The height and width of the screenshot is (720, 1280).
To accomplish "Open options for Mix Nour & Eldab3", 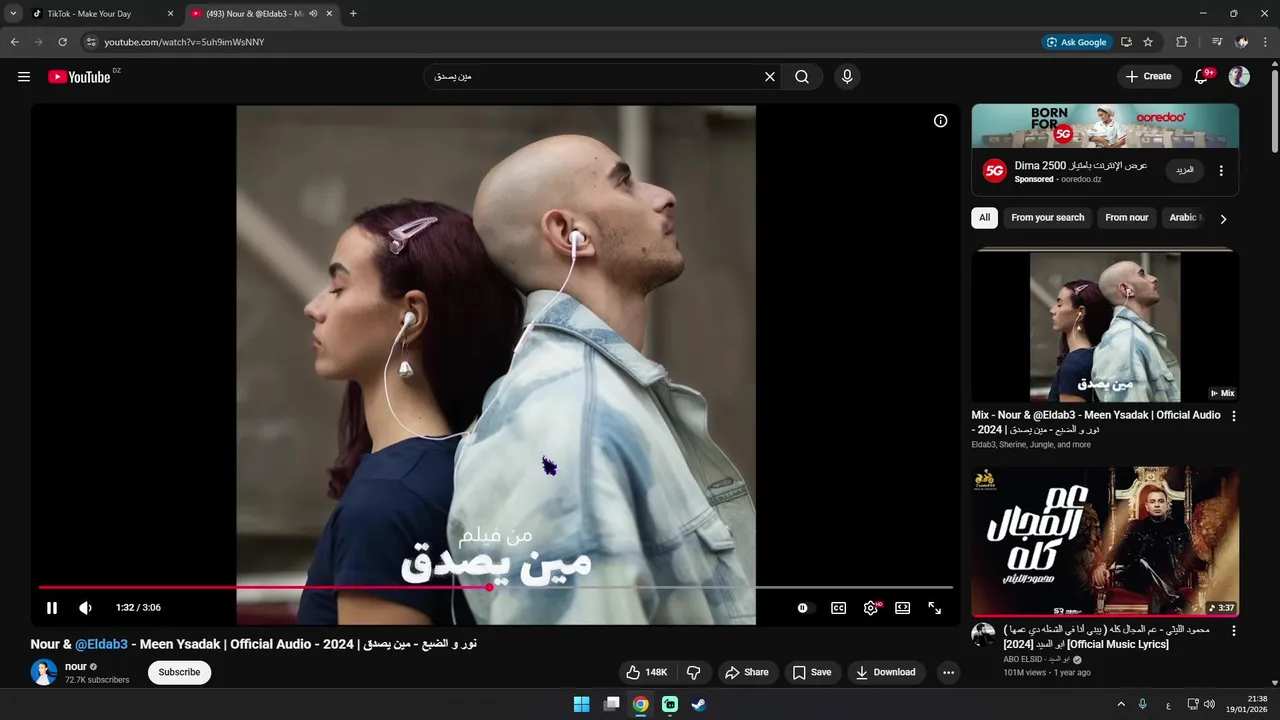I will tap(1233, 416).
